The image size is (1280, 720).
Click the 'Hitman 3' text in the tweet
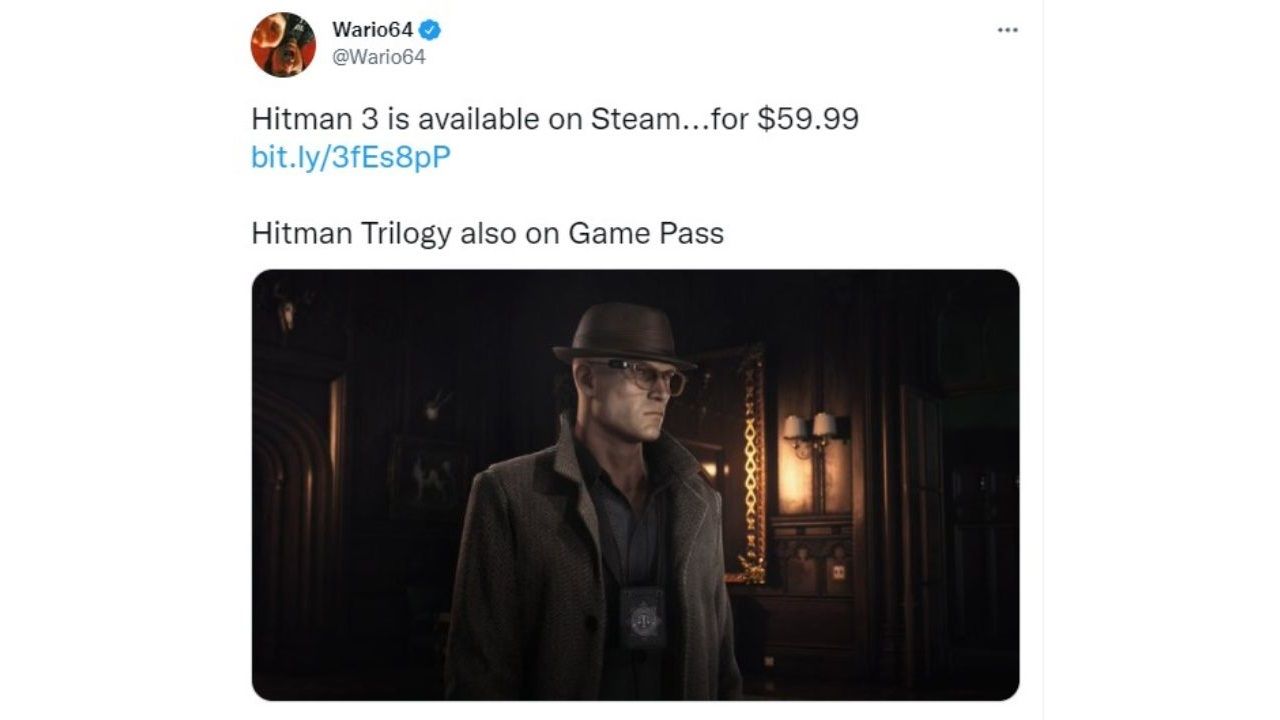tap(315, 119)
